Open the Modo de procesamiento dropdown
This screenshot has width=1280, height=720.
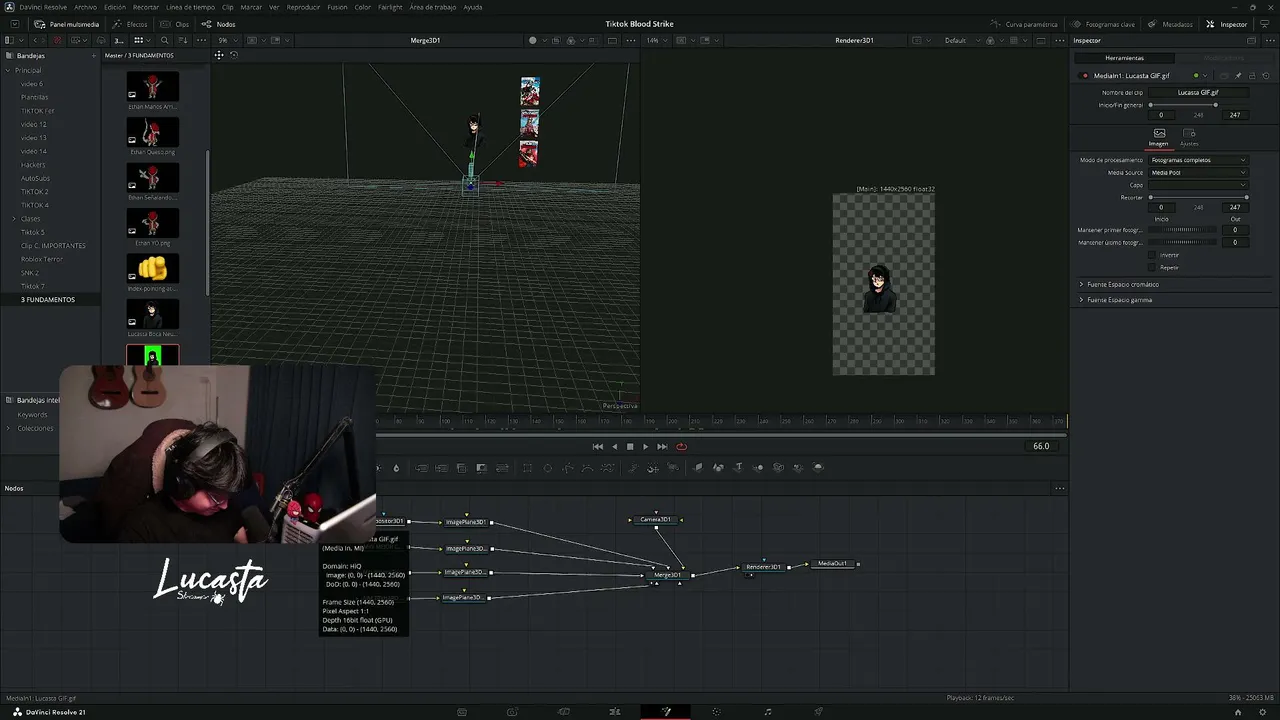[1198, 160]
